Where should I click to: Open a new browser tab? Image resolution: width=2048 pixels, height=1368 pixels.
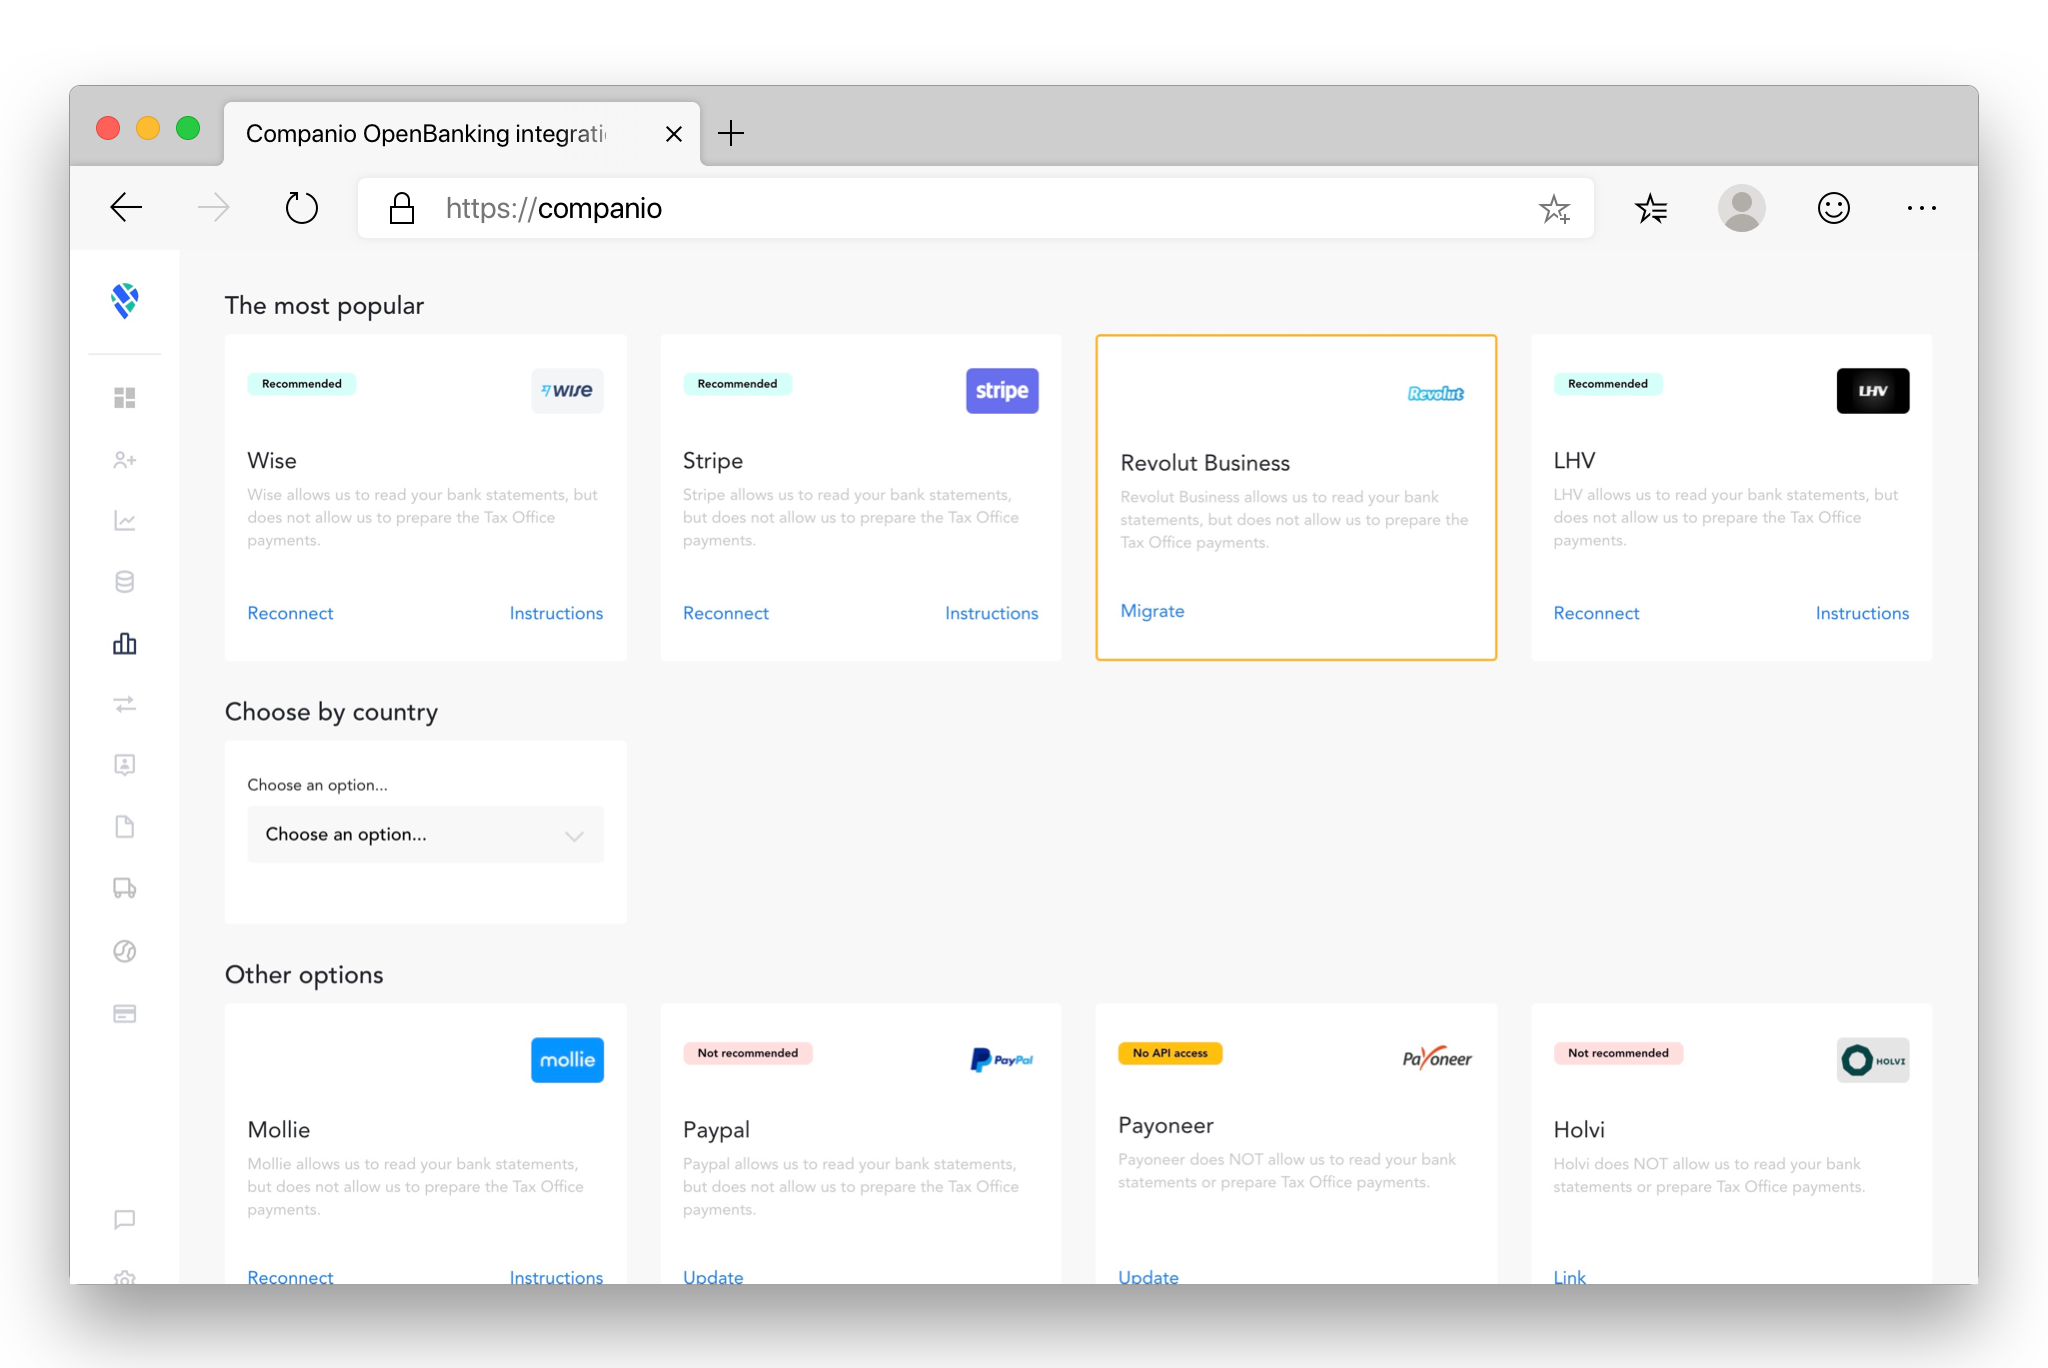click(x=731, y=133)
